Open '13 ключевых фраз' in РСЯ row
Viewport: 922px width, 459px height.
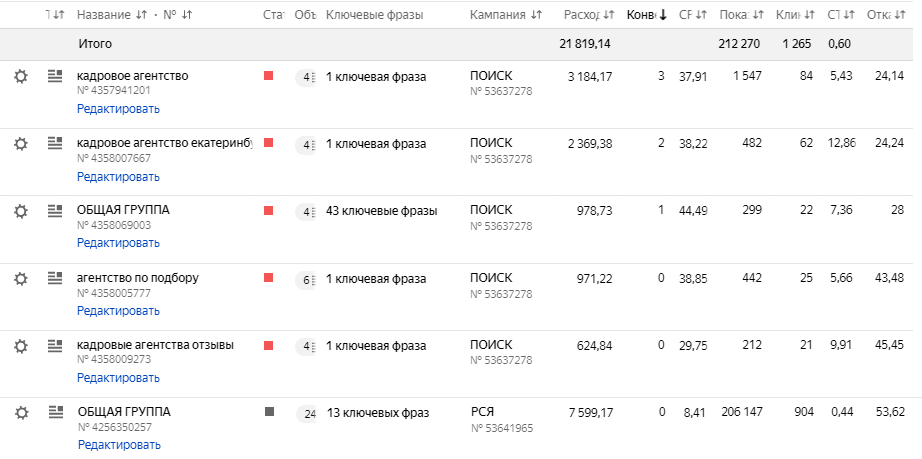click(377, 412)
